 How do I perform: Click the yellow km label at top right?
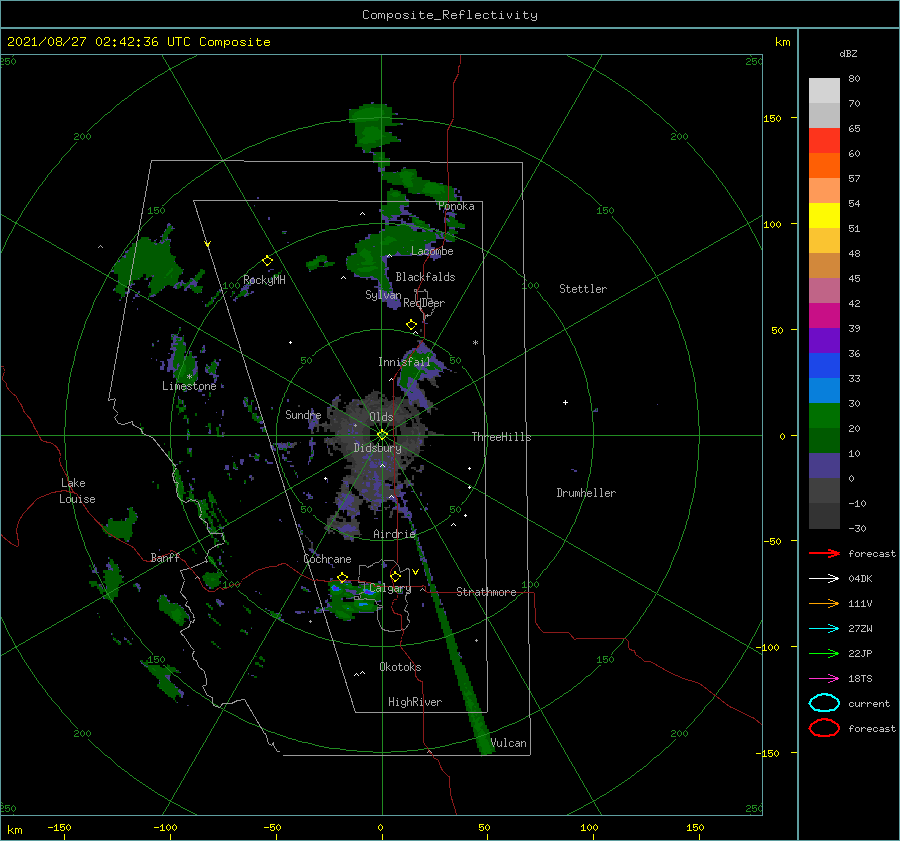(782, 42)
